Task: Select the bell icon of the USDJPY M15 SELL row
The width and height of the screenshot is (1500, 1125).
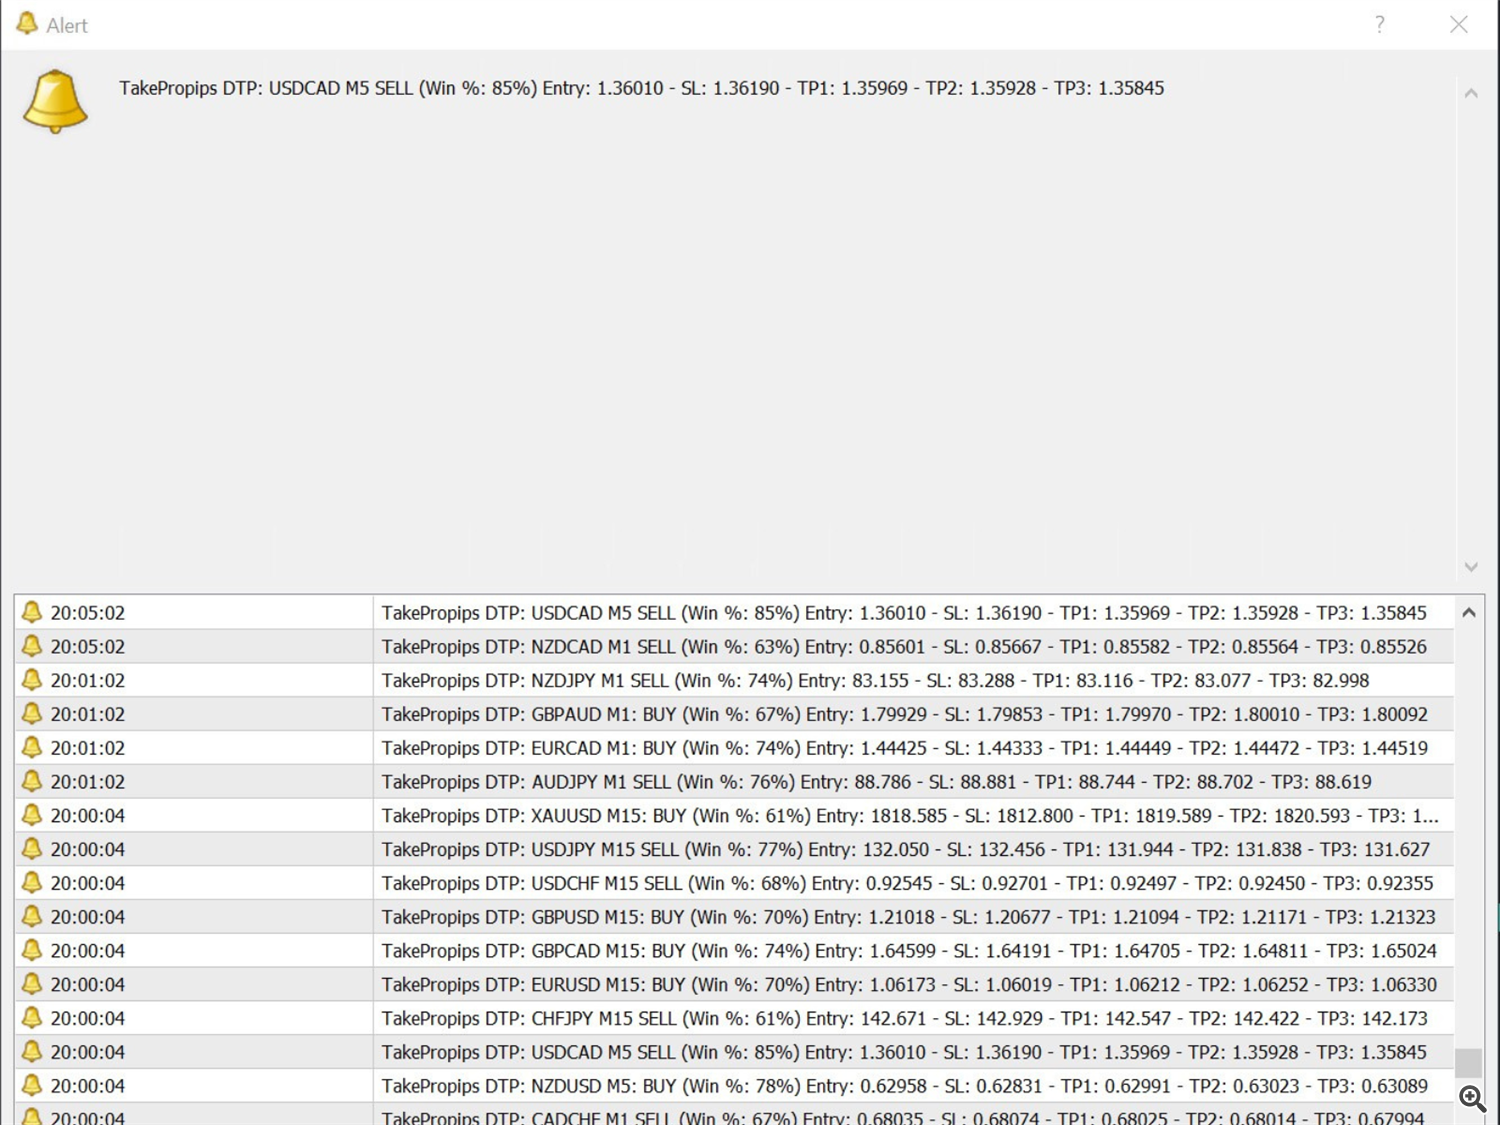Action: pyautogui.click(x=32, y=849)
